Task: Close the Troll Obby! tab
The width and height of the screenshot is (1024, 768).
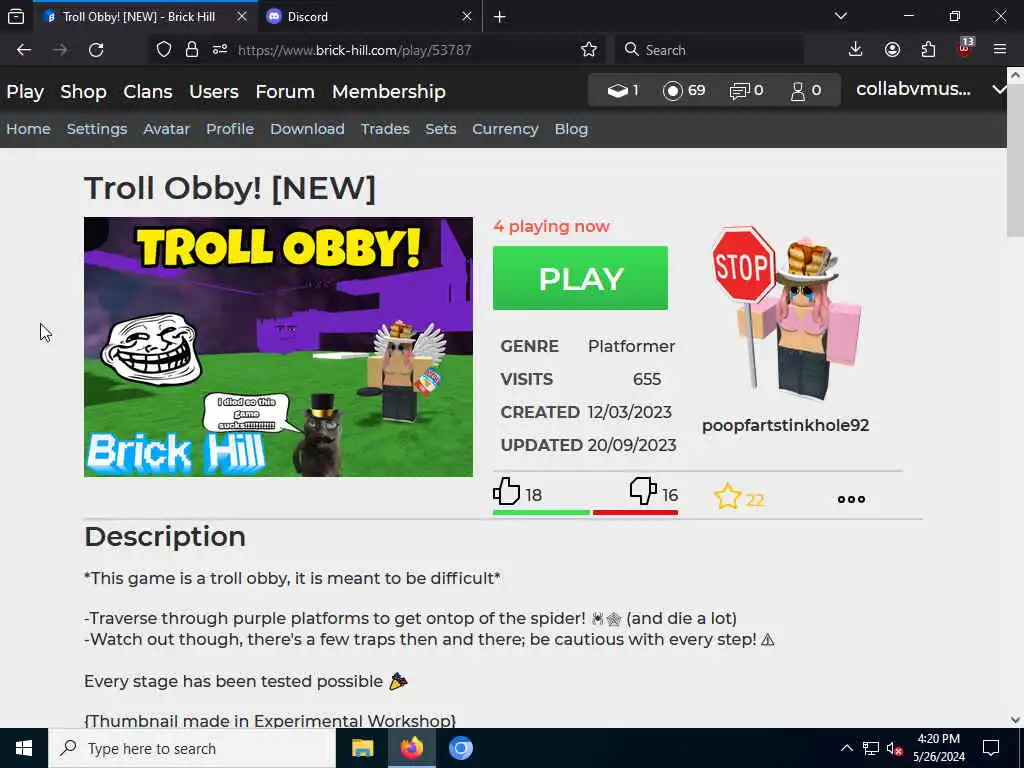Action: (242, 17)
